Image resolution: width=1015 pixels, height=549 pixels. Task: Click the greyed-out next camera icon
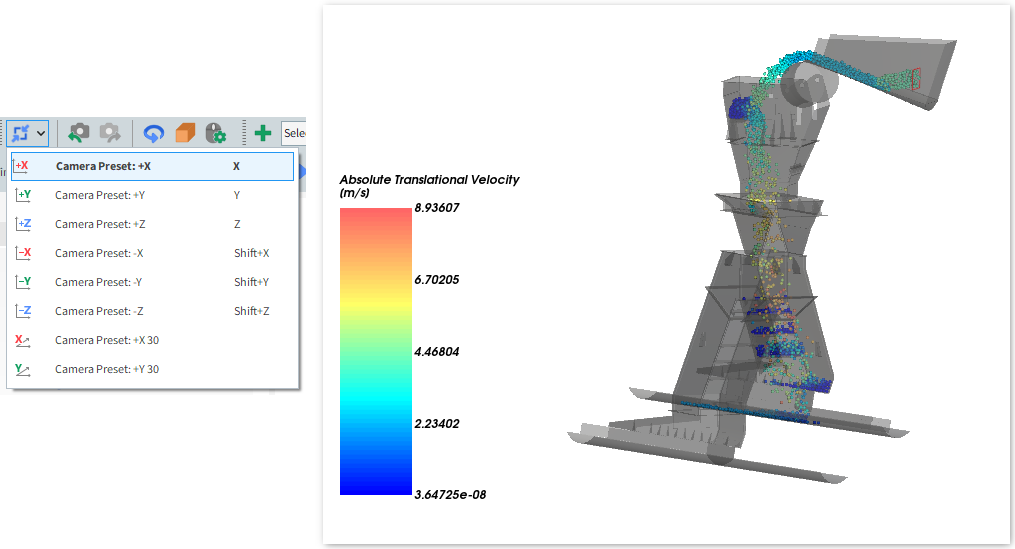click(x=110, y=132)
